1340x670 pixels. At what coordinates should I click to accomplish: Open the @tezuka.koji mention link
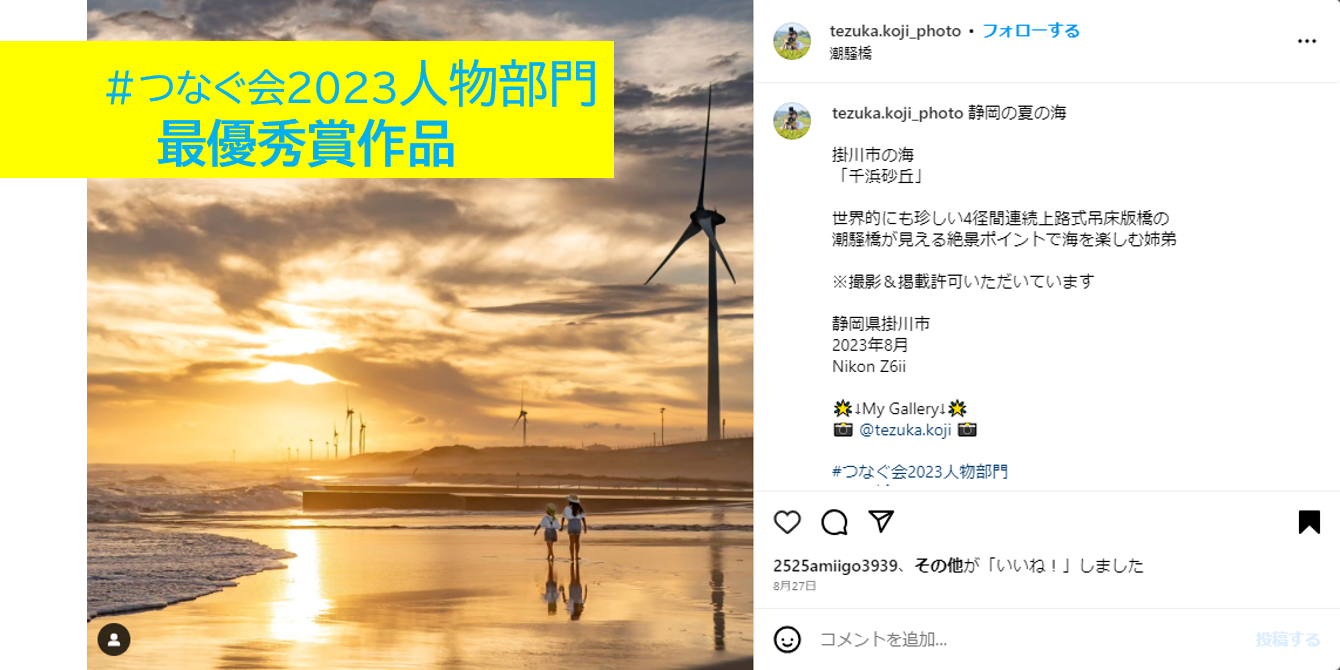pos(905,430)
